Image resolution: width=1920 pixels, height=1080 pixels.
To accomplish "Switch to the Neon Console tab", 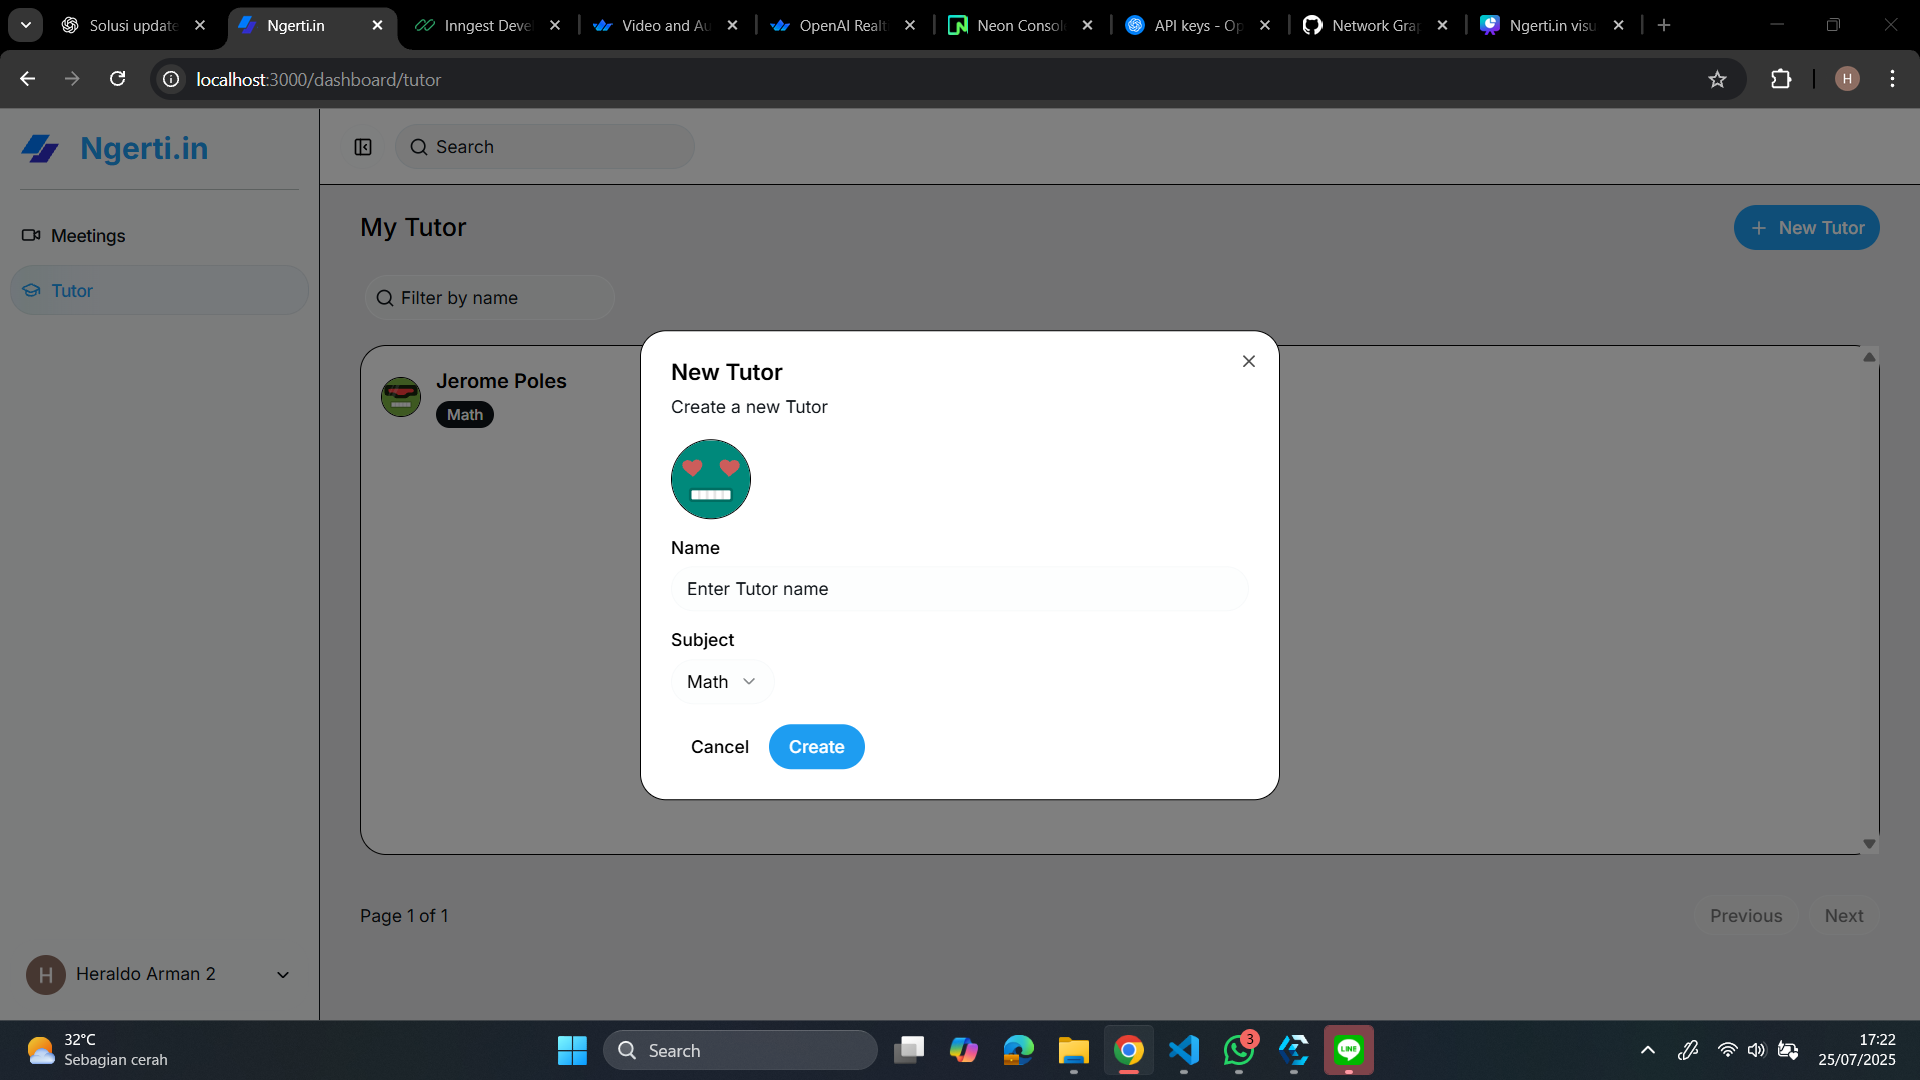I will click(1018, 26).
